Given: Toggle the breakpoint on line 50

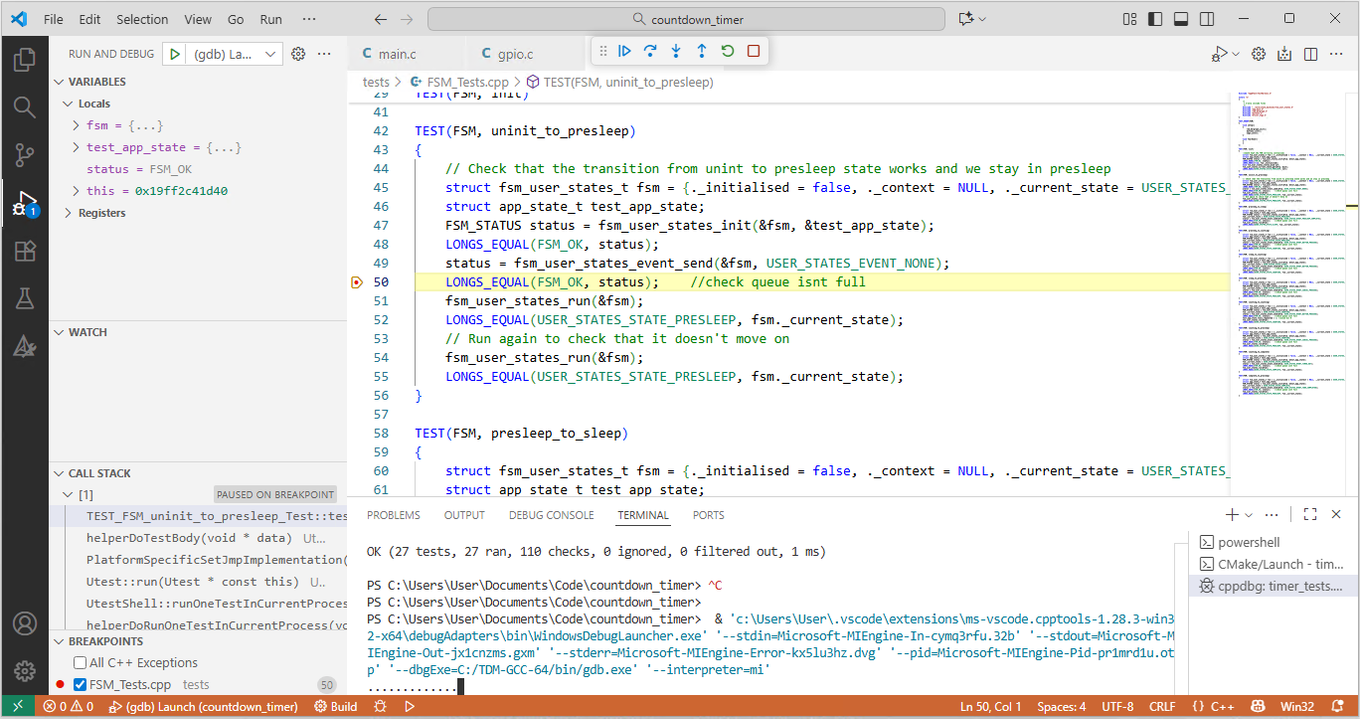Looking at the screenshot, I should pos(357,282).
